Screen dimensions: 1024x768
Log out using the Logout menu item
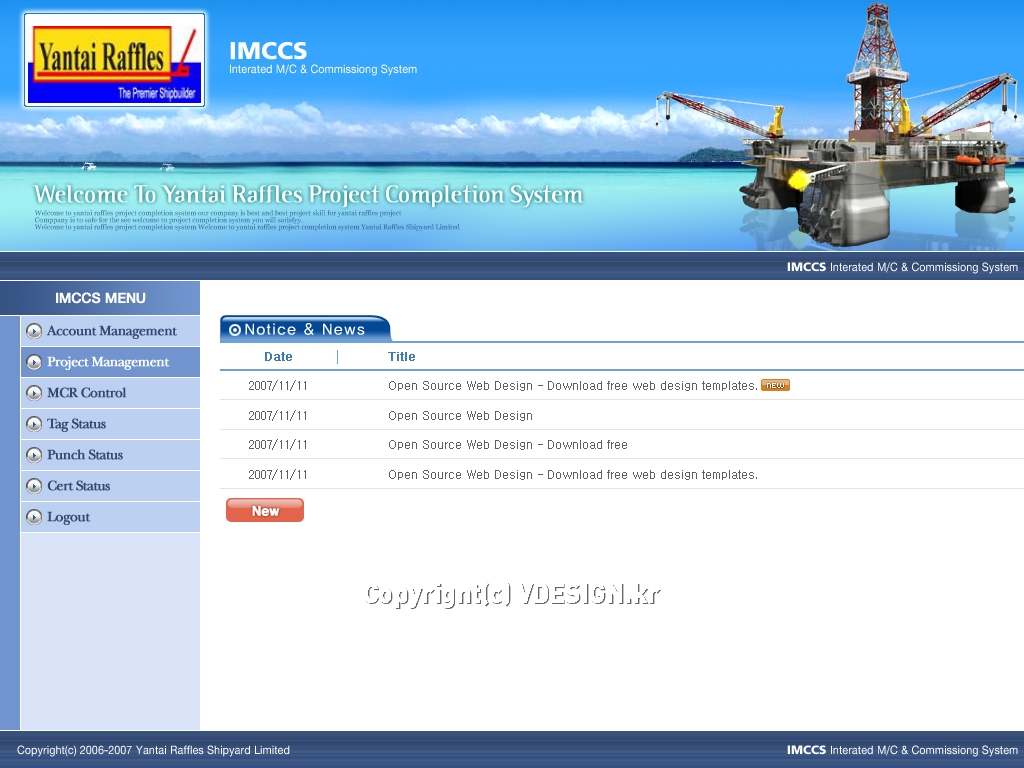[110, 517]
